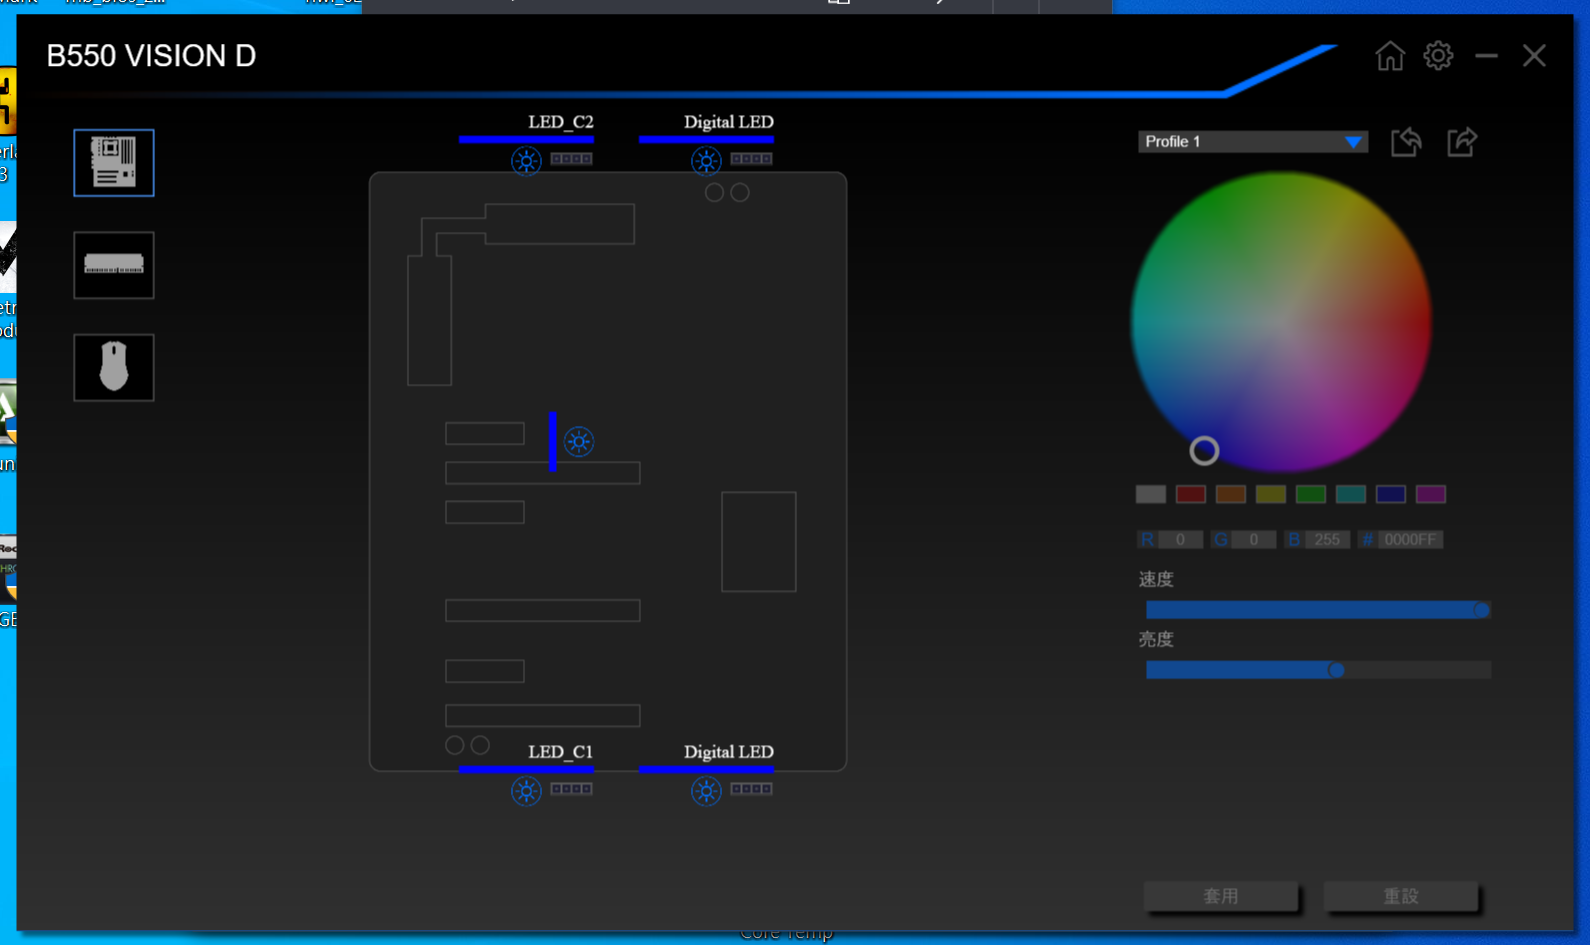Click the import profile icon
The width and height of the screenshot is (1590, 945).
tap(1406, 142)
